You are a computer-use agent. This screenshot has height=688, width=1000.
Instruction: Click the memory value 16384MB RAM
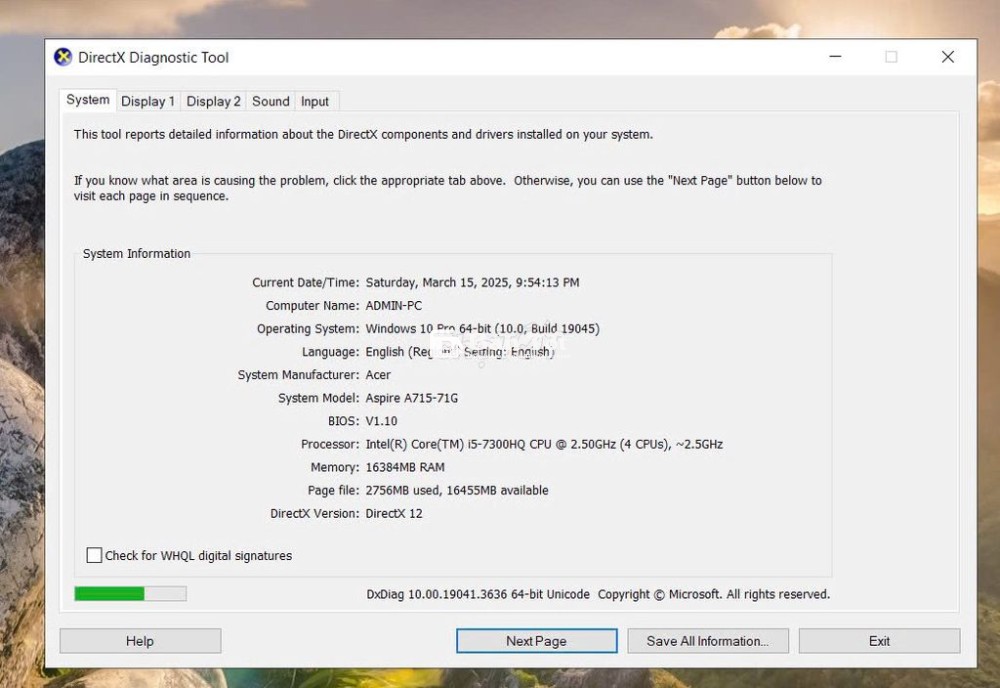tap(405, 467)
